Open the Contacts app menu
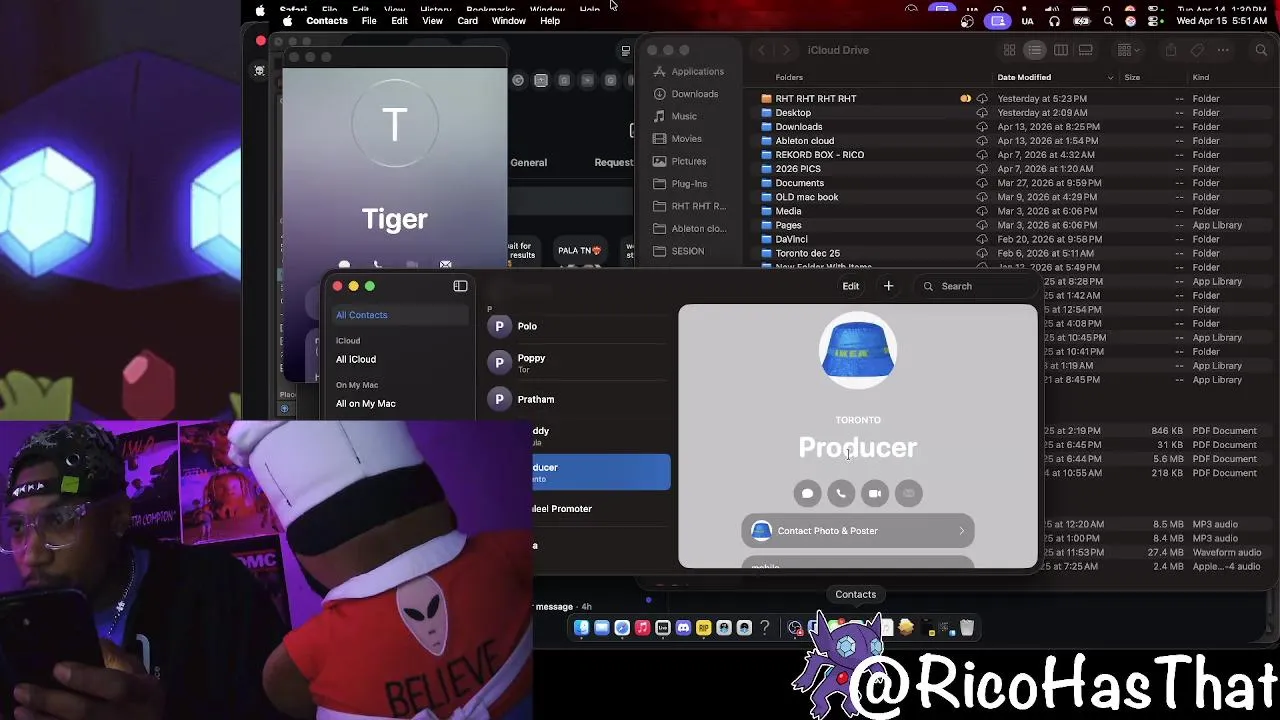This screenshot has height=720, width=1280. coord(327,21)
